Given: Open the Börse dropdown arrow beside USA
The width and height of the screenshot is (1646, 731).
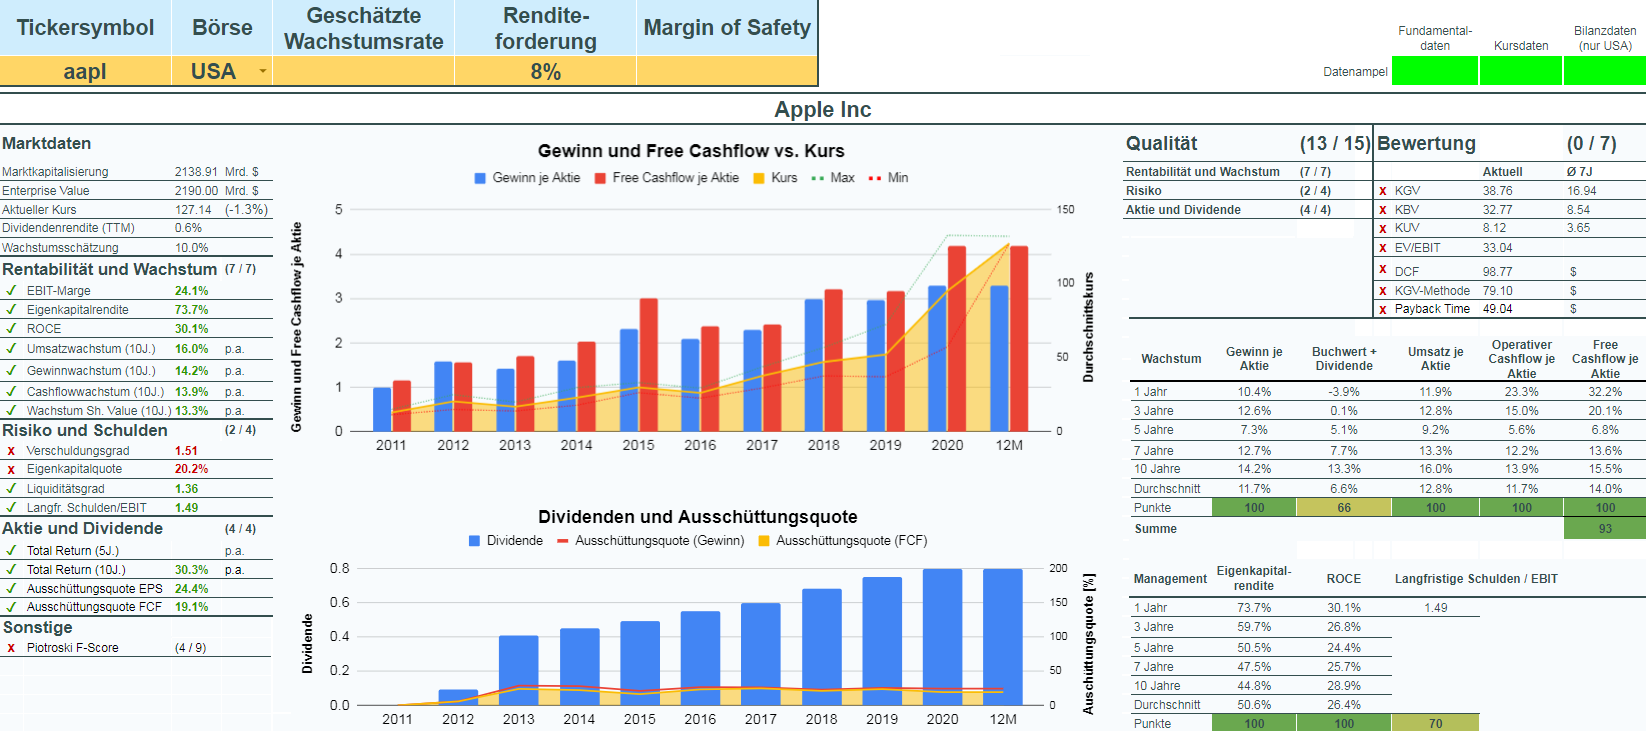Looking at the screenshot, I should (x=263, y=71).
